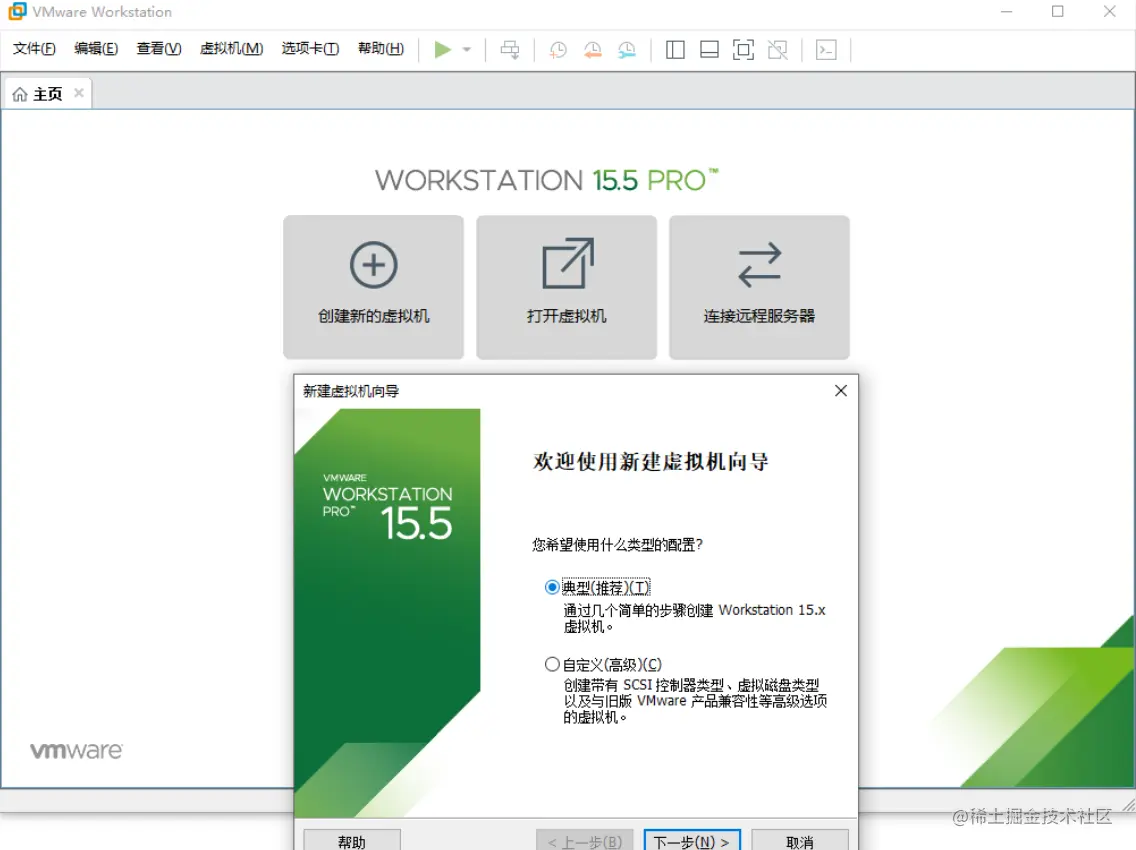
Task: Open the 虚拟机(M) menu
Action: (231, 49)
